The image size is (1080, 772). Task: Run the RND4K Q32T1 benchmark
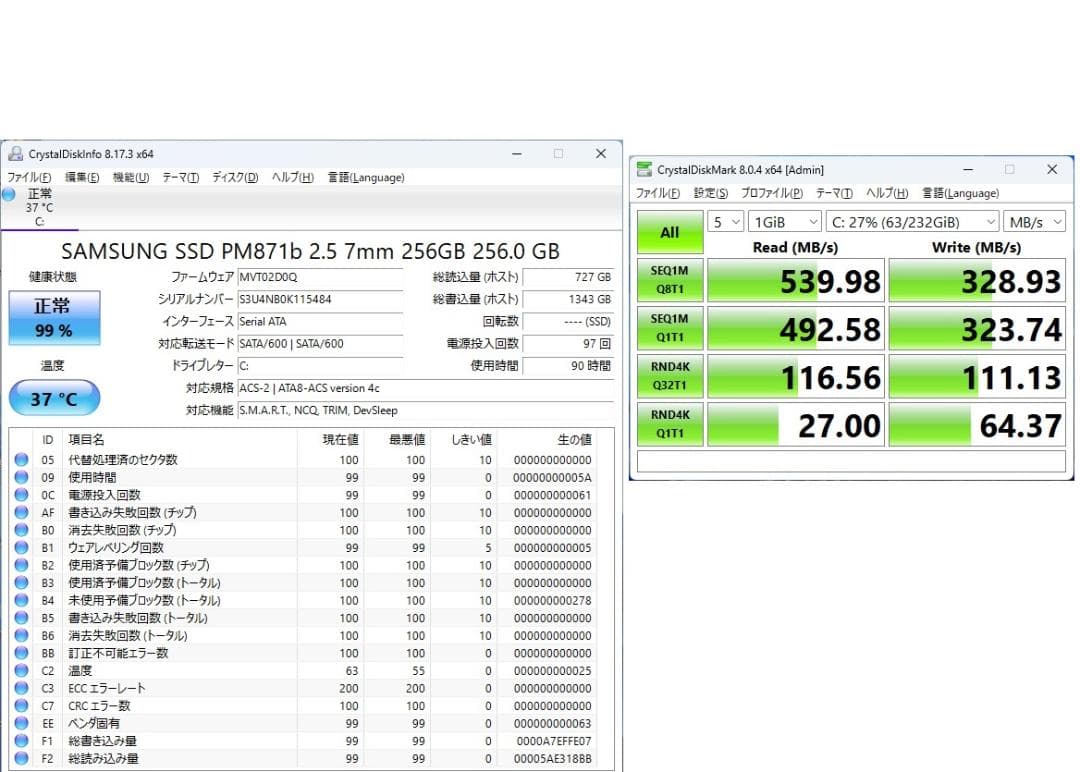[669, 375]
